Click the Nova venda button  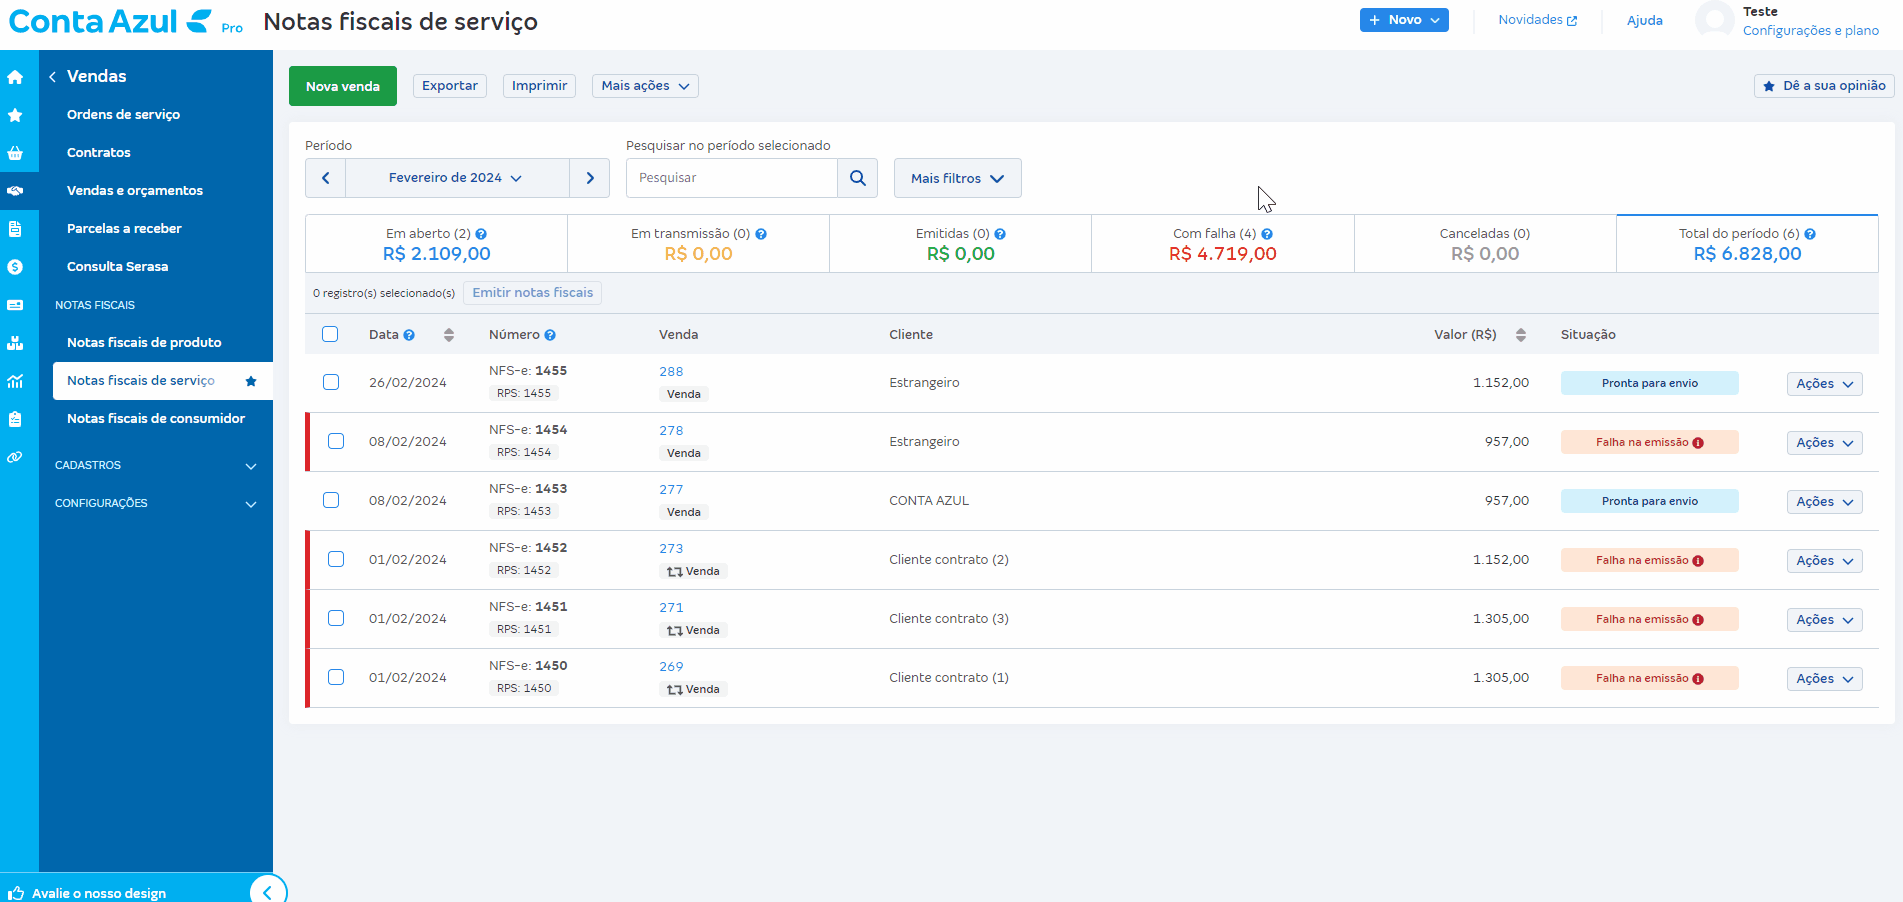coord(343,86)
